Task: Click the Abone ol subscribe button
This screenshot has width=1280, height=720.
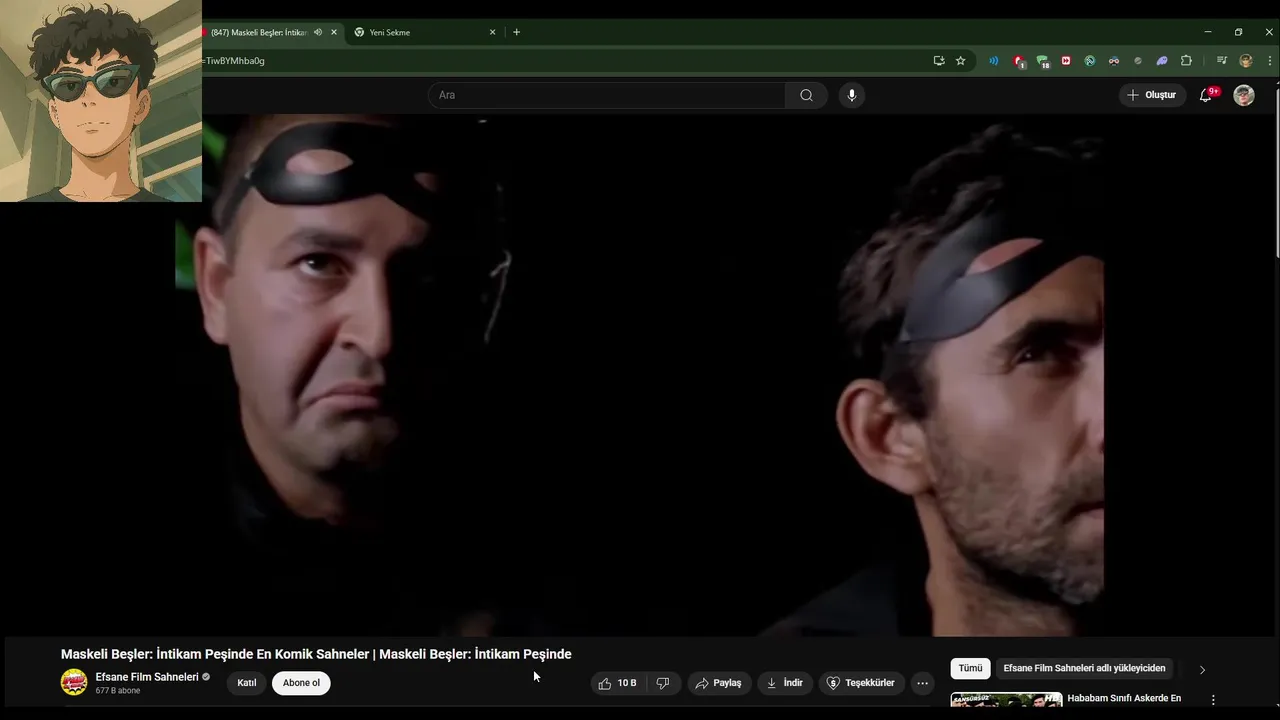Action: pyautogui.click(x=301, y=683)
